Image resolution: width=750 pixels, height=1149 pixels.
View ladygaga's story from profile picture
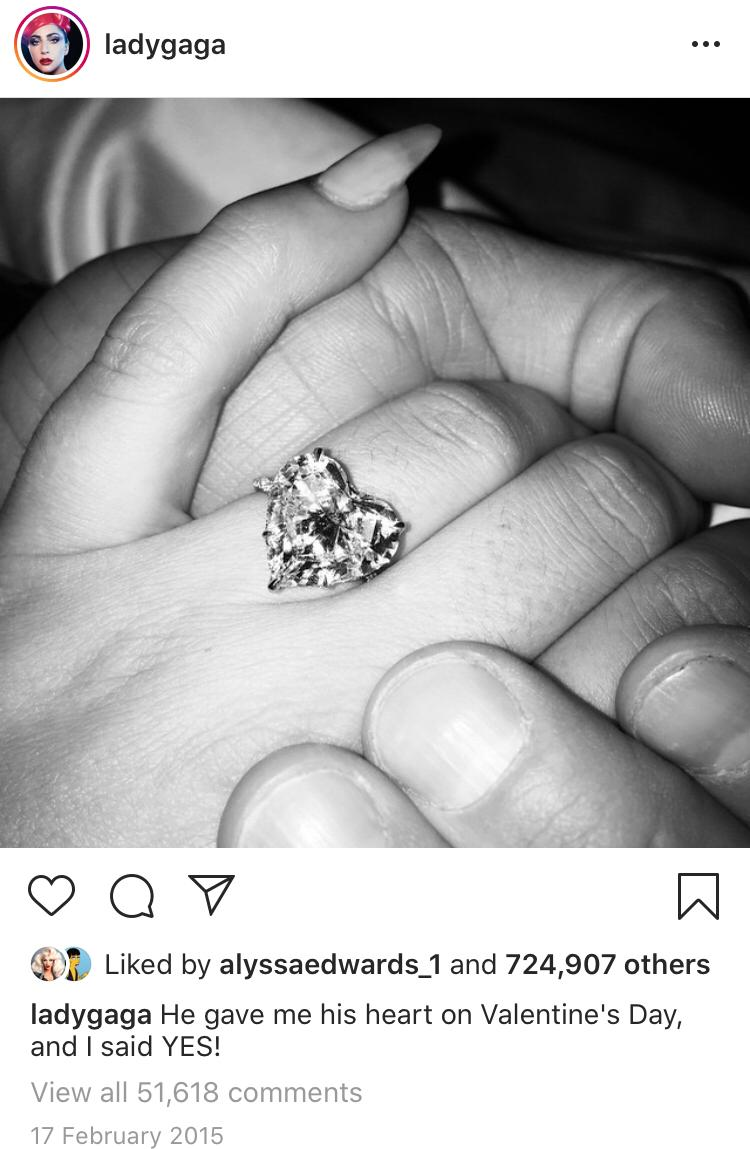[52, 44]
